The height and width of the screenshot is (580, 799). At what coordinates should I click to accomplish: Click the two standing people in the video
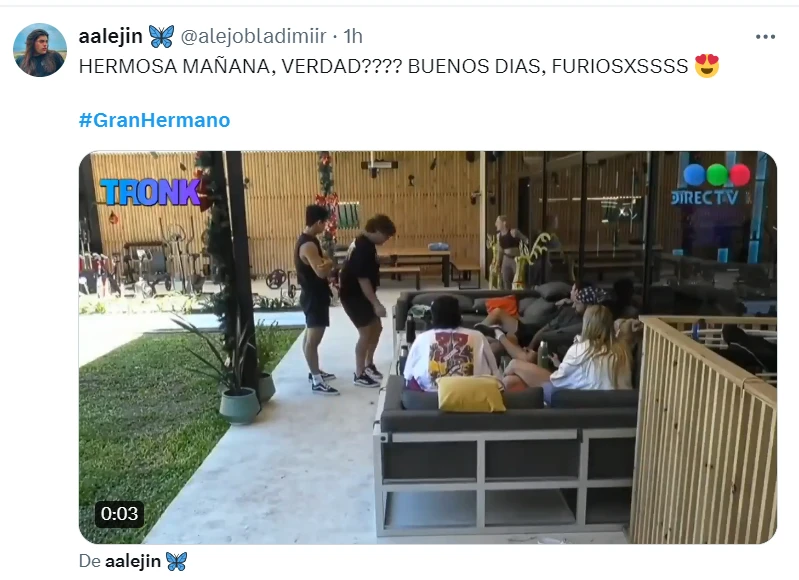point(345,299)
